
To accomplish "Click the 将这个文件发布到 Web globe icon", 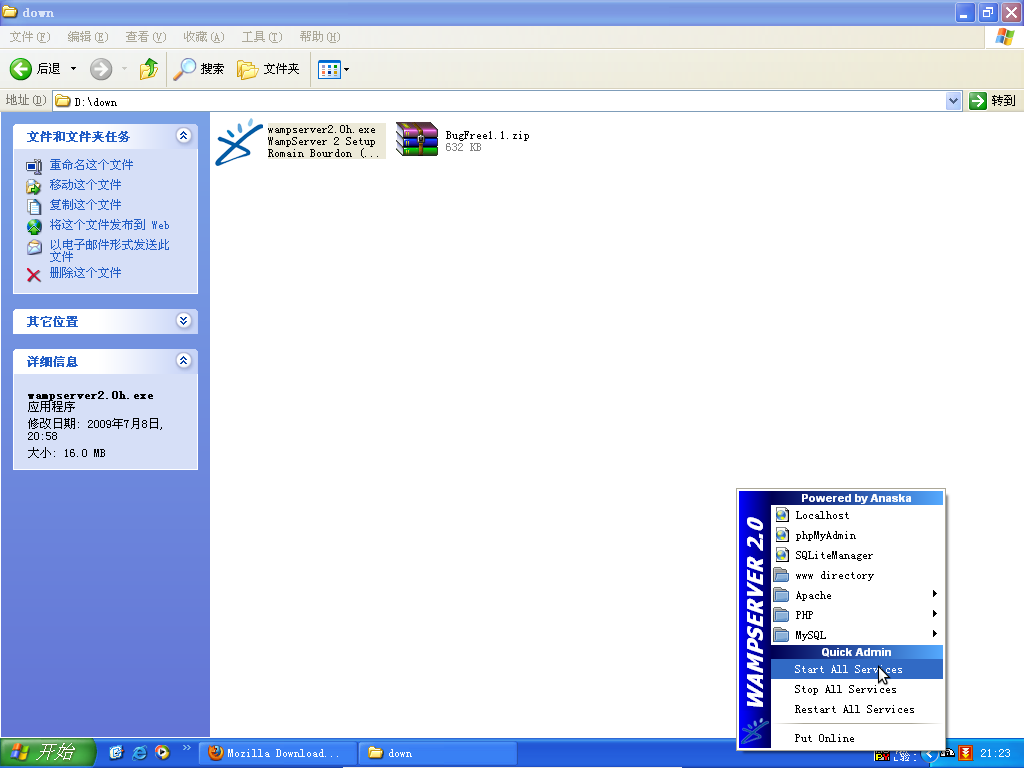I will point(34,227).
